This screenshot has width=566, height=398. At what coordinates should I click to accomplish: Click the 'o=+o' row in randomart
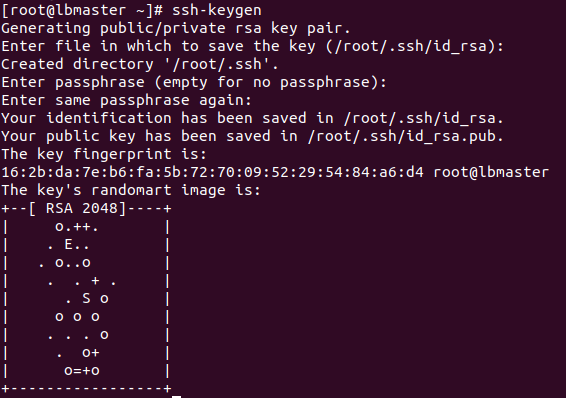(x=82, y=371)
